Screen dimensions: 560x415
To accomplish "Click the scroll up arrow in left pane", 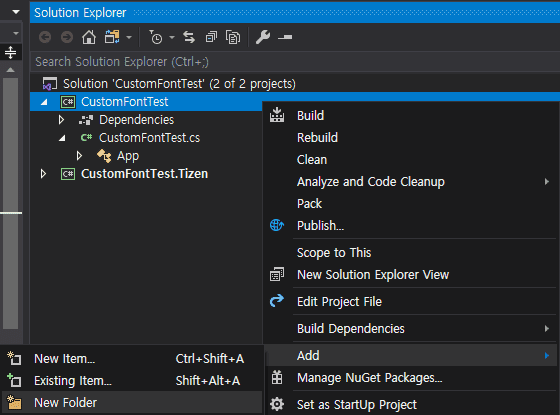I will pos(10,70).
